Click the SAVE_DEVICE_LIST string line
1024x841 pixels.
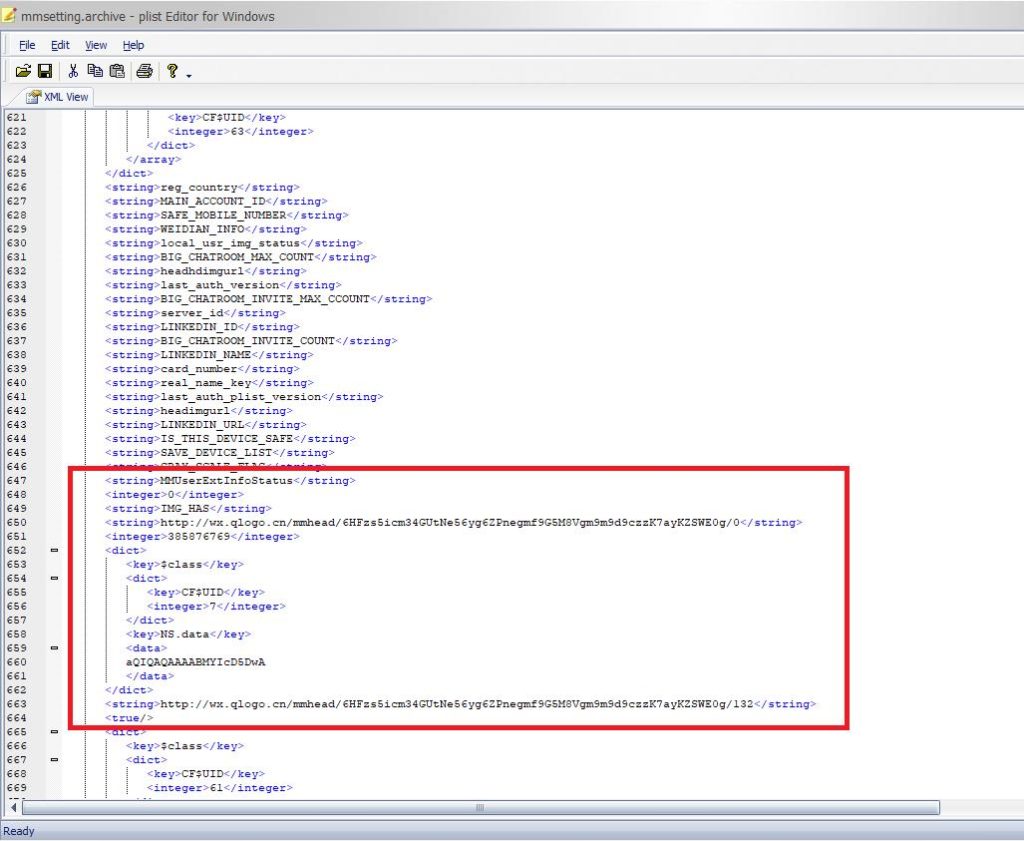[219, 452]
